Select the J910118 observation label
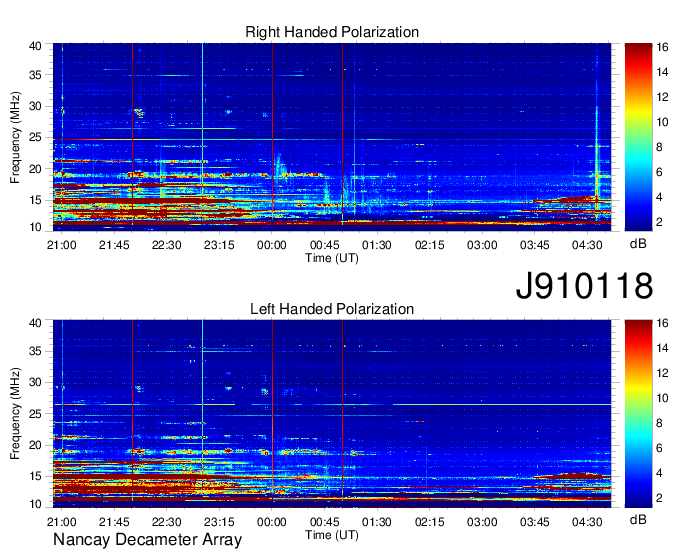The image size is (680, 552). click(x=584, y=286)
